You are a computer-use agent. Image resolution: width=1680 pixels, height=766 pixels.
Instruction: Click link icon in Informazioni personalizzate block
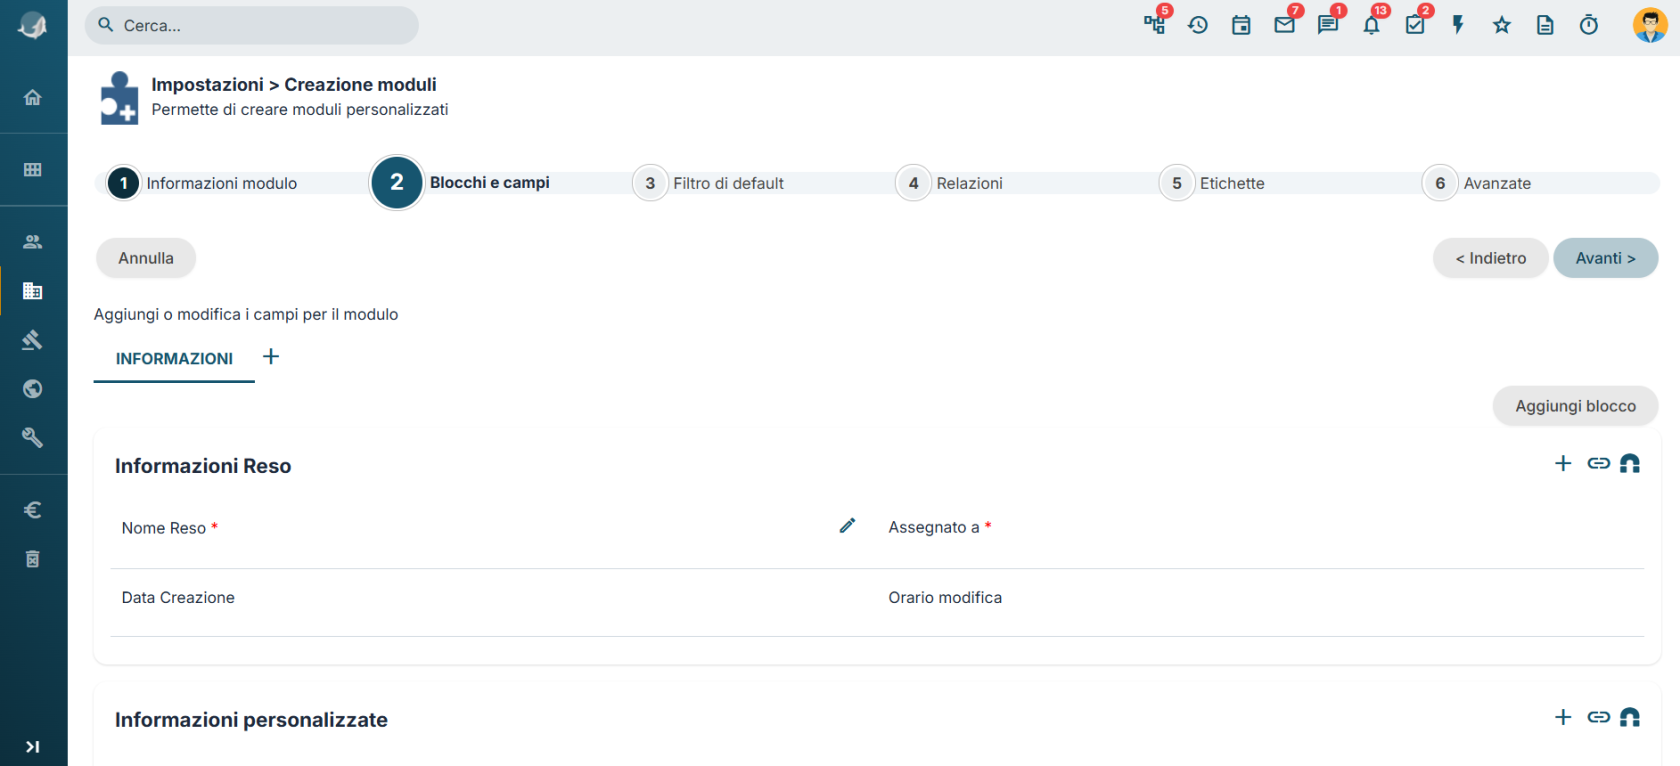pos(1598,717)
